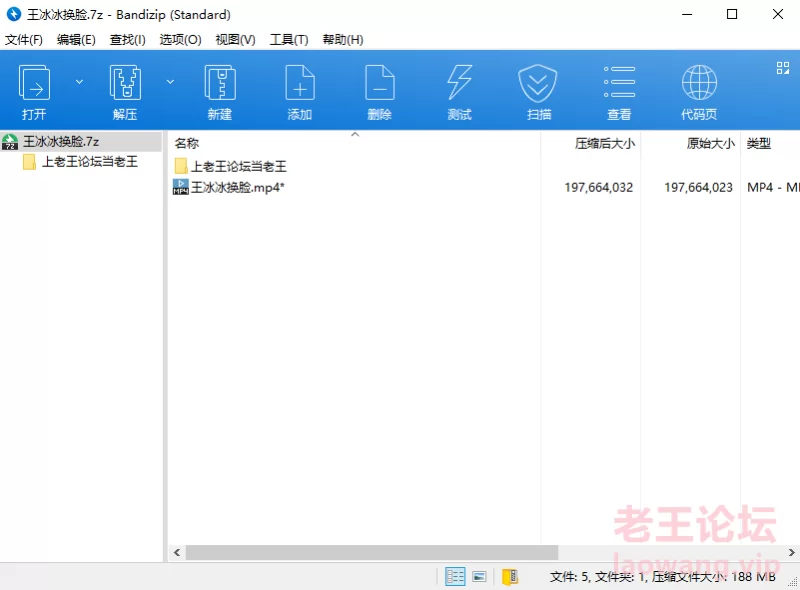Click the horizontal scrollbar's right arrow
The height and width of the screenshot is (590, 800).
coord(791,552)
